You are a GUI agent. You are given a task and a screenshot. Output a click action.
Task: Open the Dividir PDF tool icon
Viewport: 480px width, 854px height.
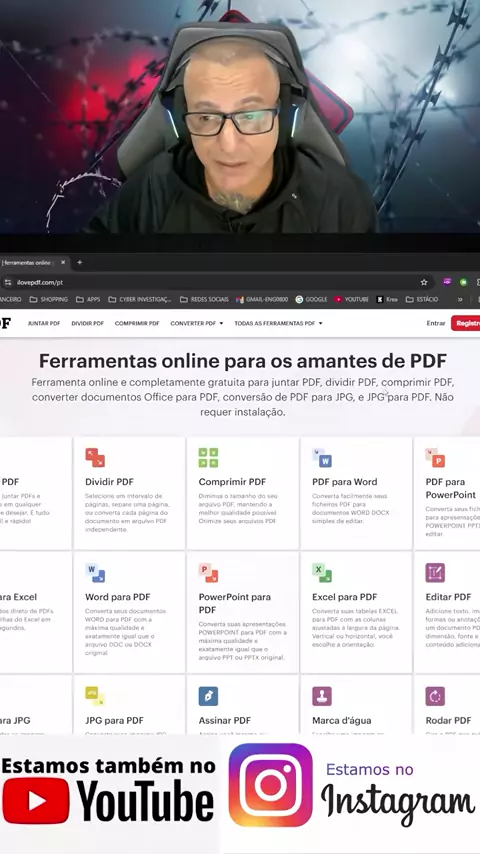95,458
